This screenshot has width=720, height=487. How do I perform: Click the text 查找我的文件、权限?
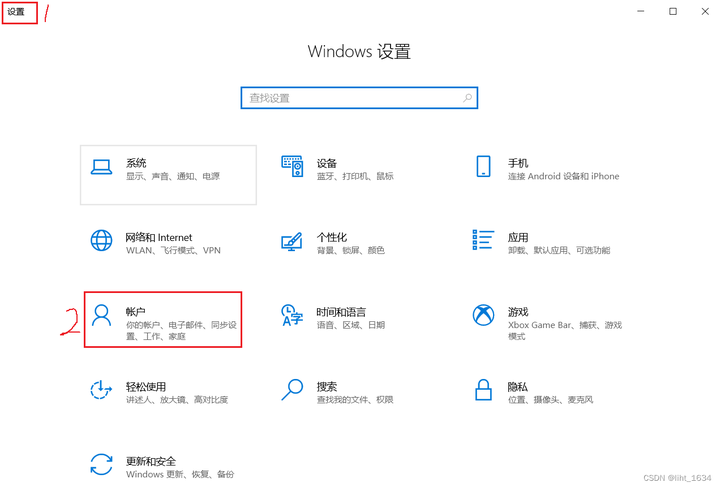pos(355,400)
